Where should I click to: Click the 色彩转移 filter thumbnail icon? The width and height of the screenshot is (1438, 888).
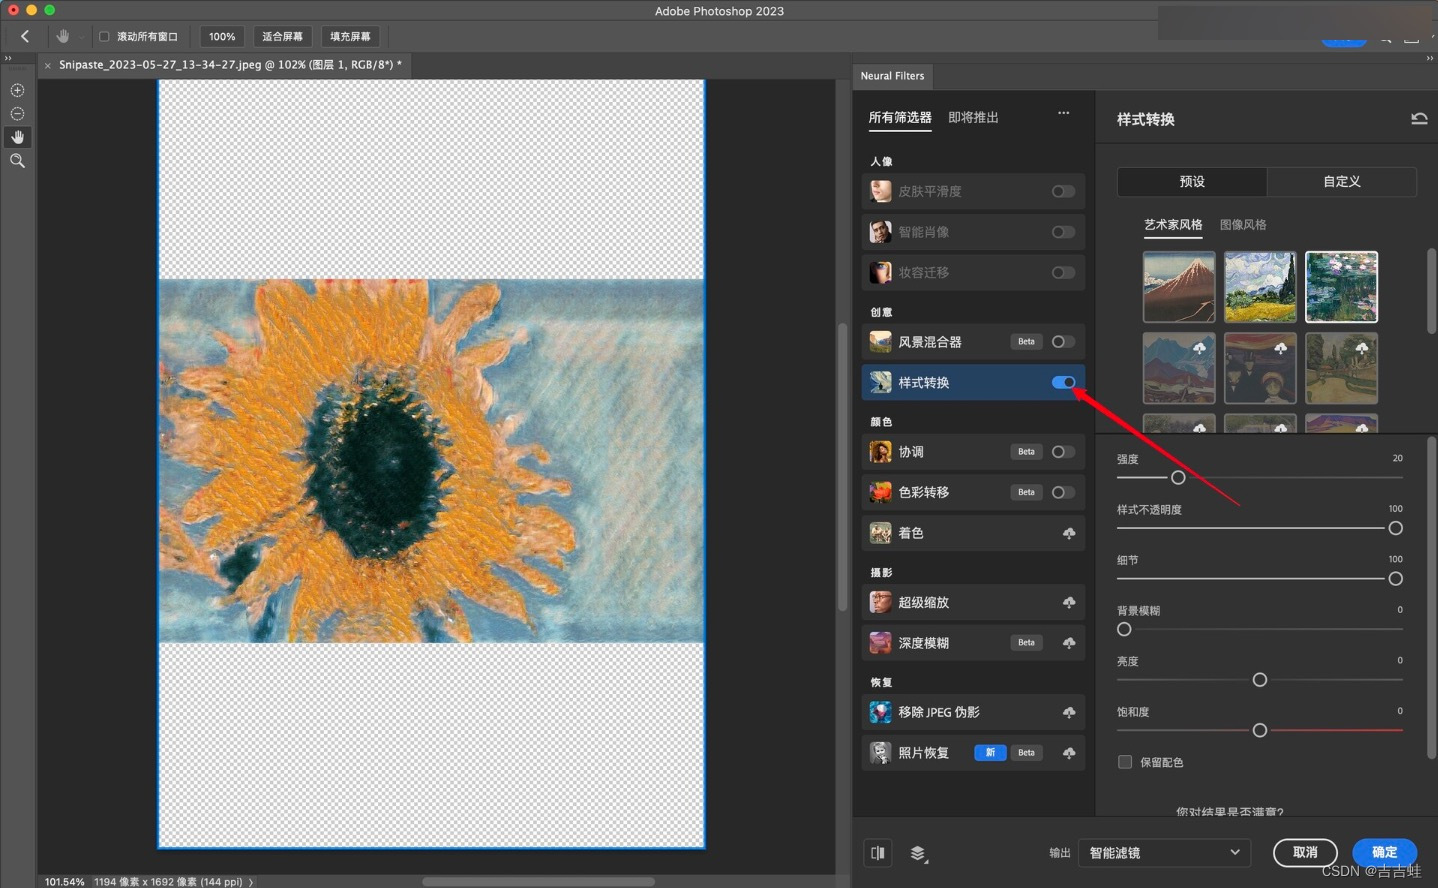[880, 492]
